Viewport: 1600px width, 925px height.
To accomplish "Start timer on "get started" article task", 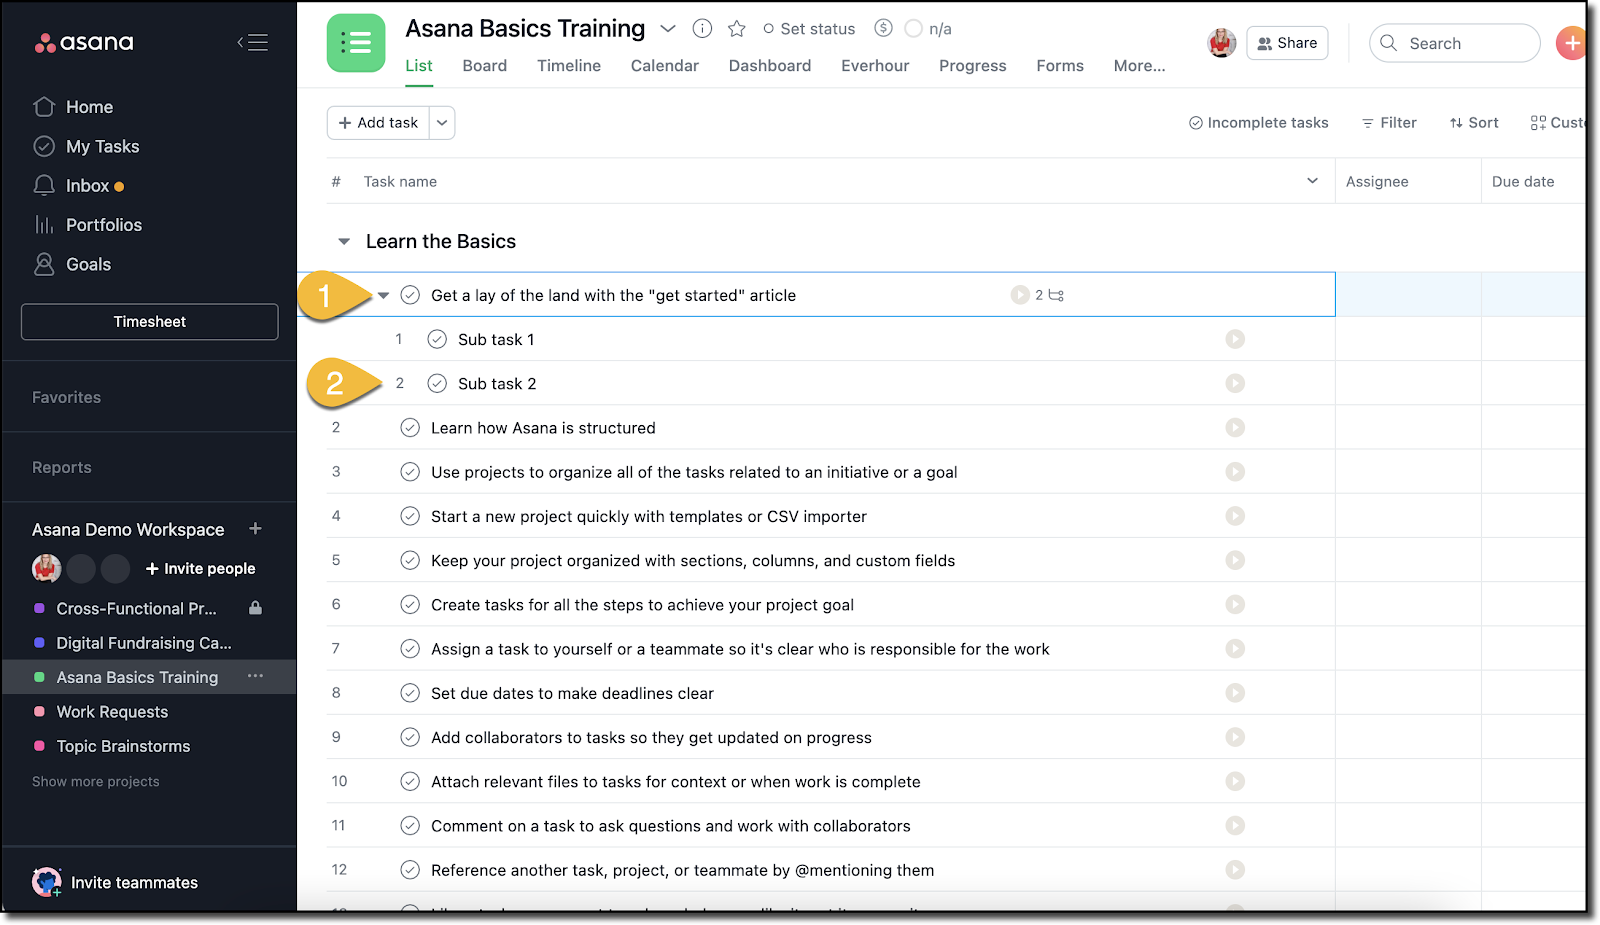I will click(1020, 295).
